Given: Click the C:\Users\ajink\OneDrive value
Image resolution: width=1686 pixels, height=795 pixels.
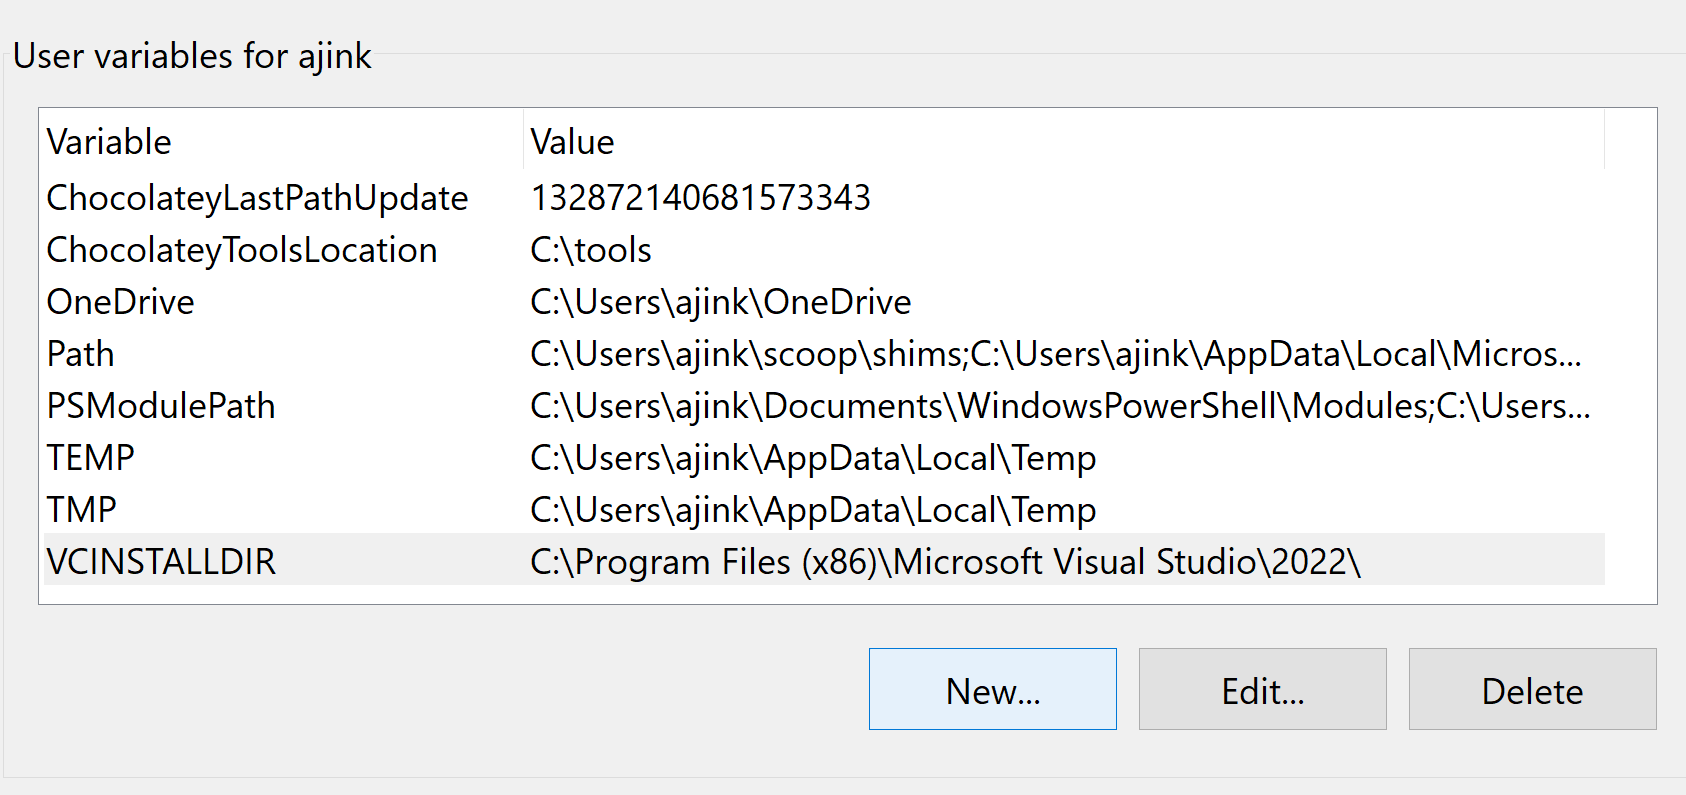Looking at the screenshot, I should 720,302.
